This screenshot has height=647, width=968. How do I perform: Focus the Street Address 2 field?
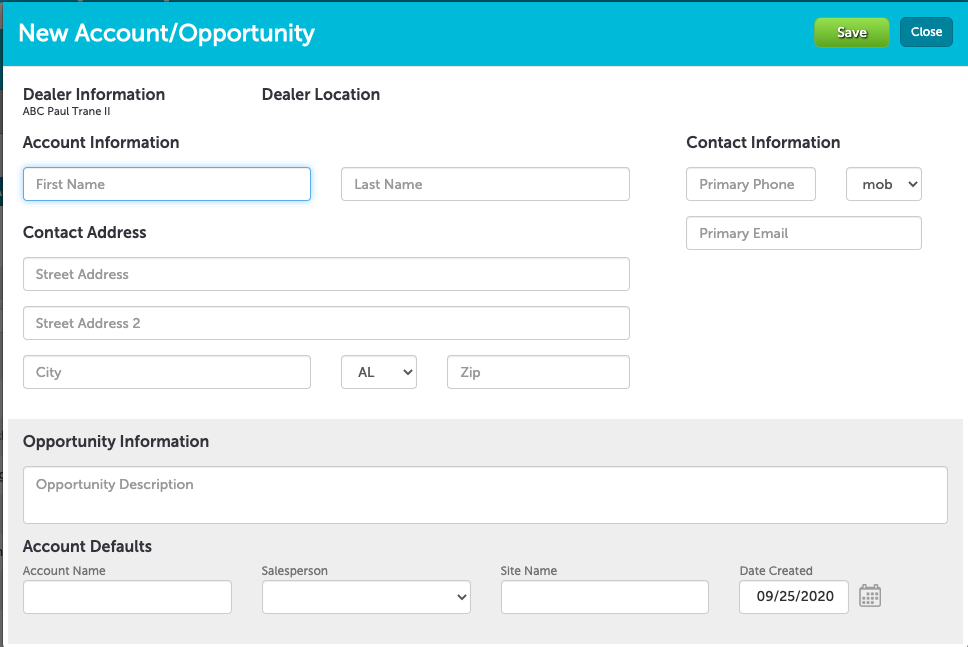326,323
